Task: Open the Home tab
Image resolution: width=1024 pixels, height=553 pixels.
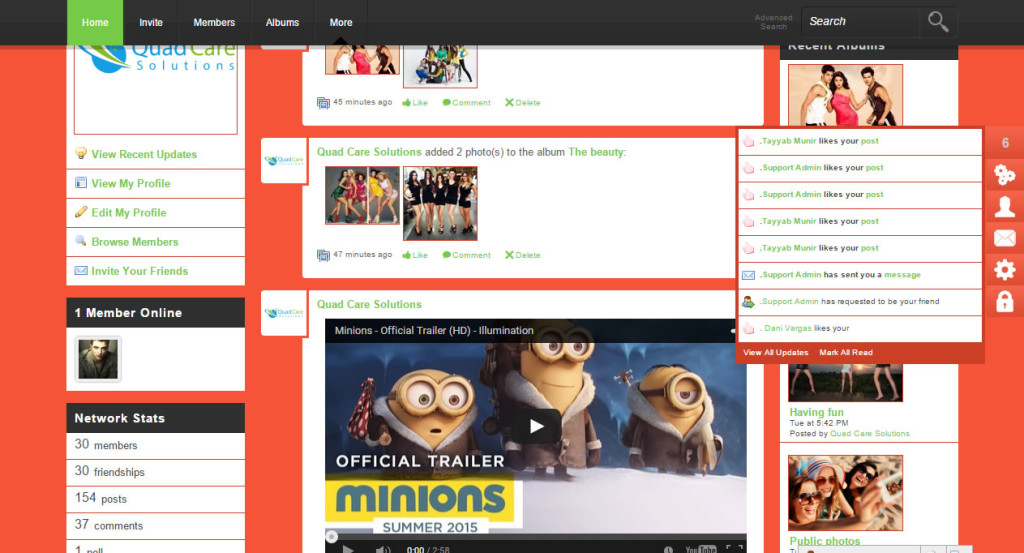Action: pos(95,22)
